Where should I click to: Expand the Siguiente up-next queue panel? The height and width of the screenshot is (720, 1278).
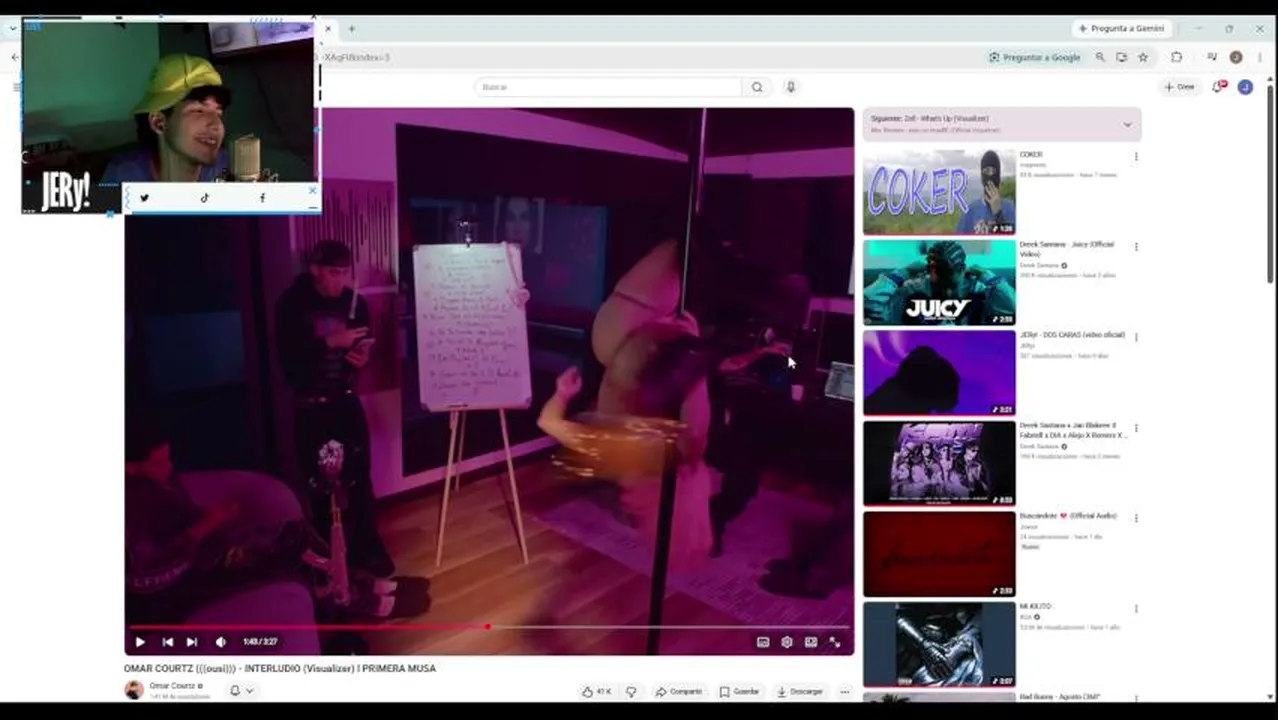click(1127, 124)
